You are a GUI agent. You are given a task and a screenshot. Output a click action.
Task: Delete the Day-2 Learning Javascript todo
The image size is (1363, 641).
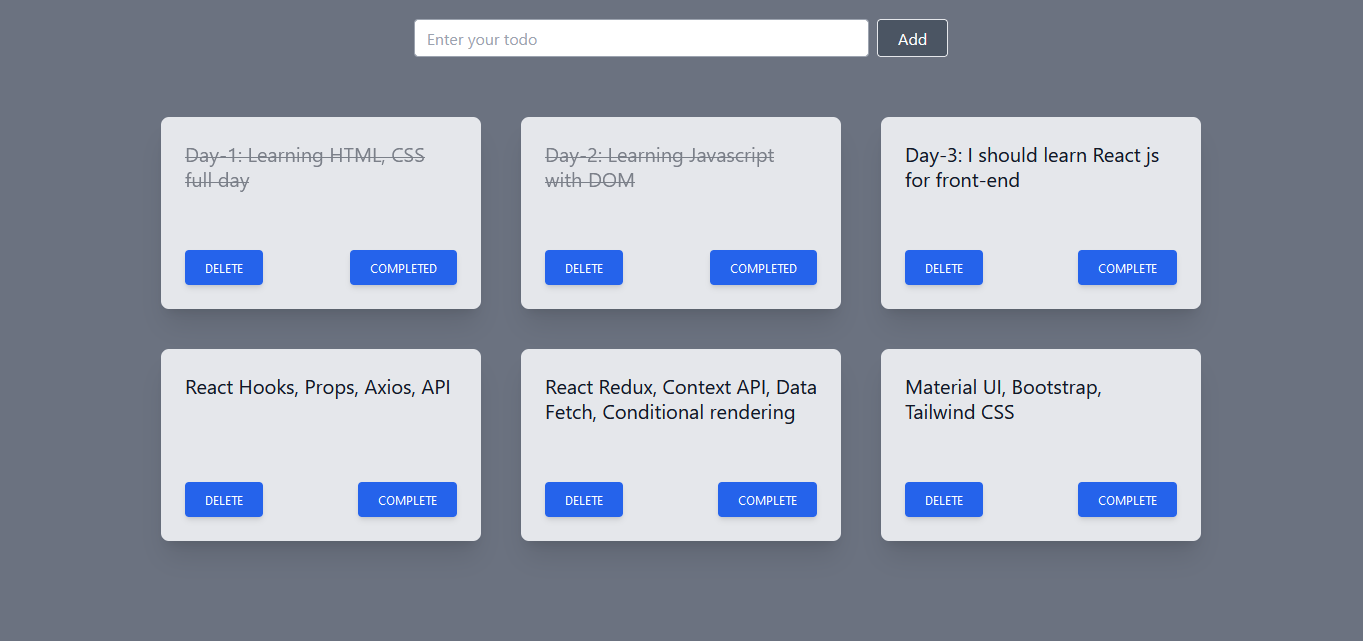(584, 268)
